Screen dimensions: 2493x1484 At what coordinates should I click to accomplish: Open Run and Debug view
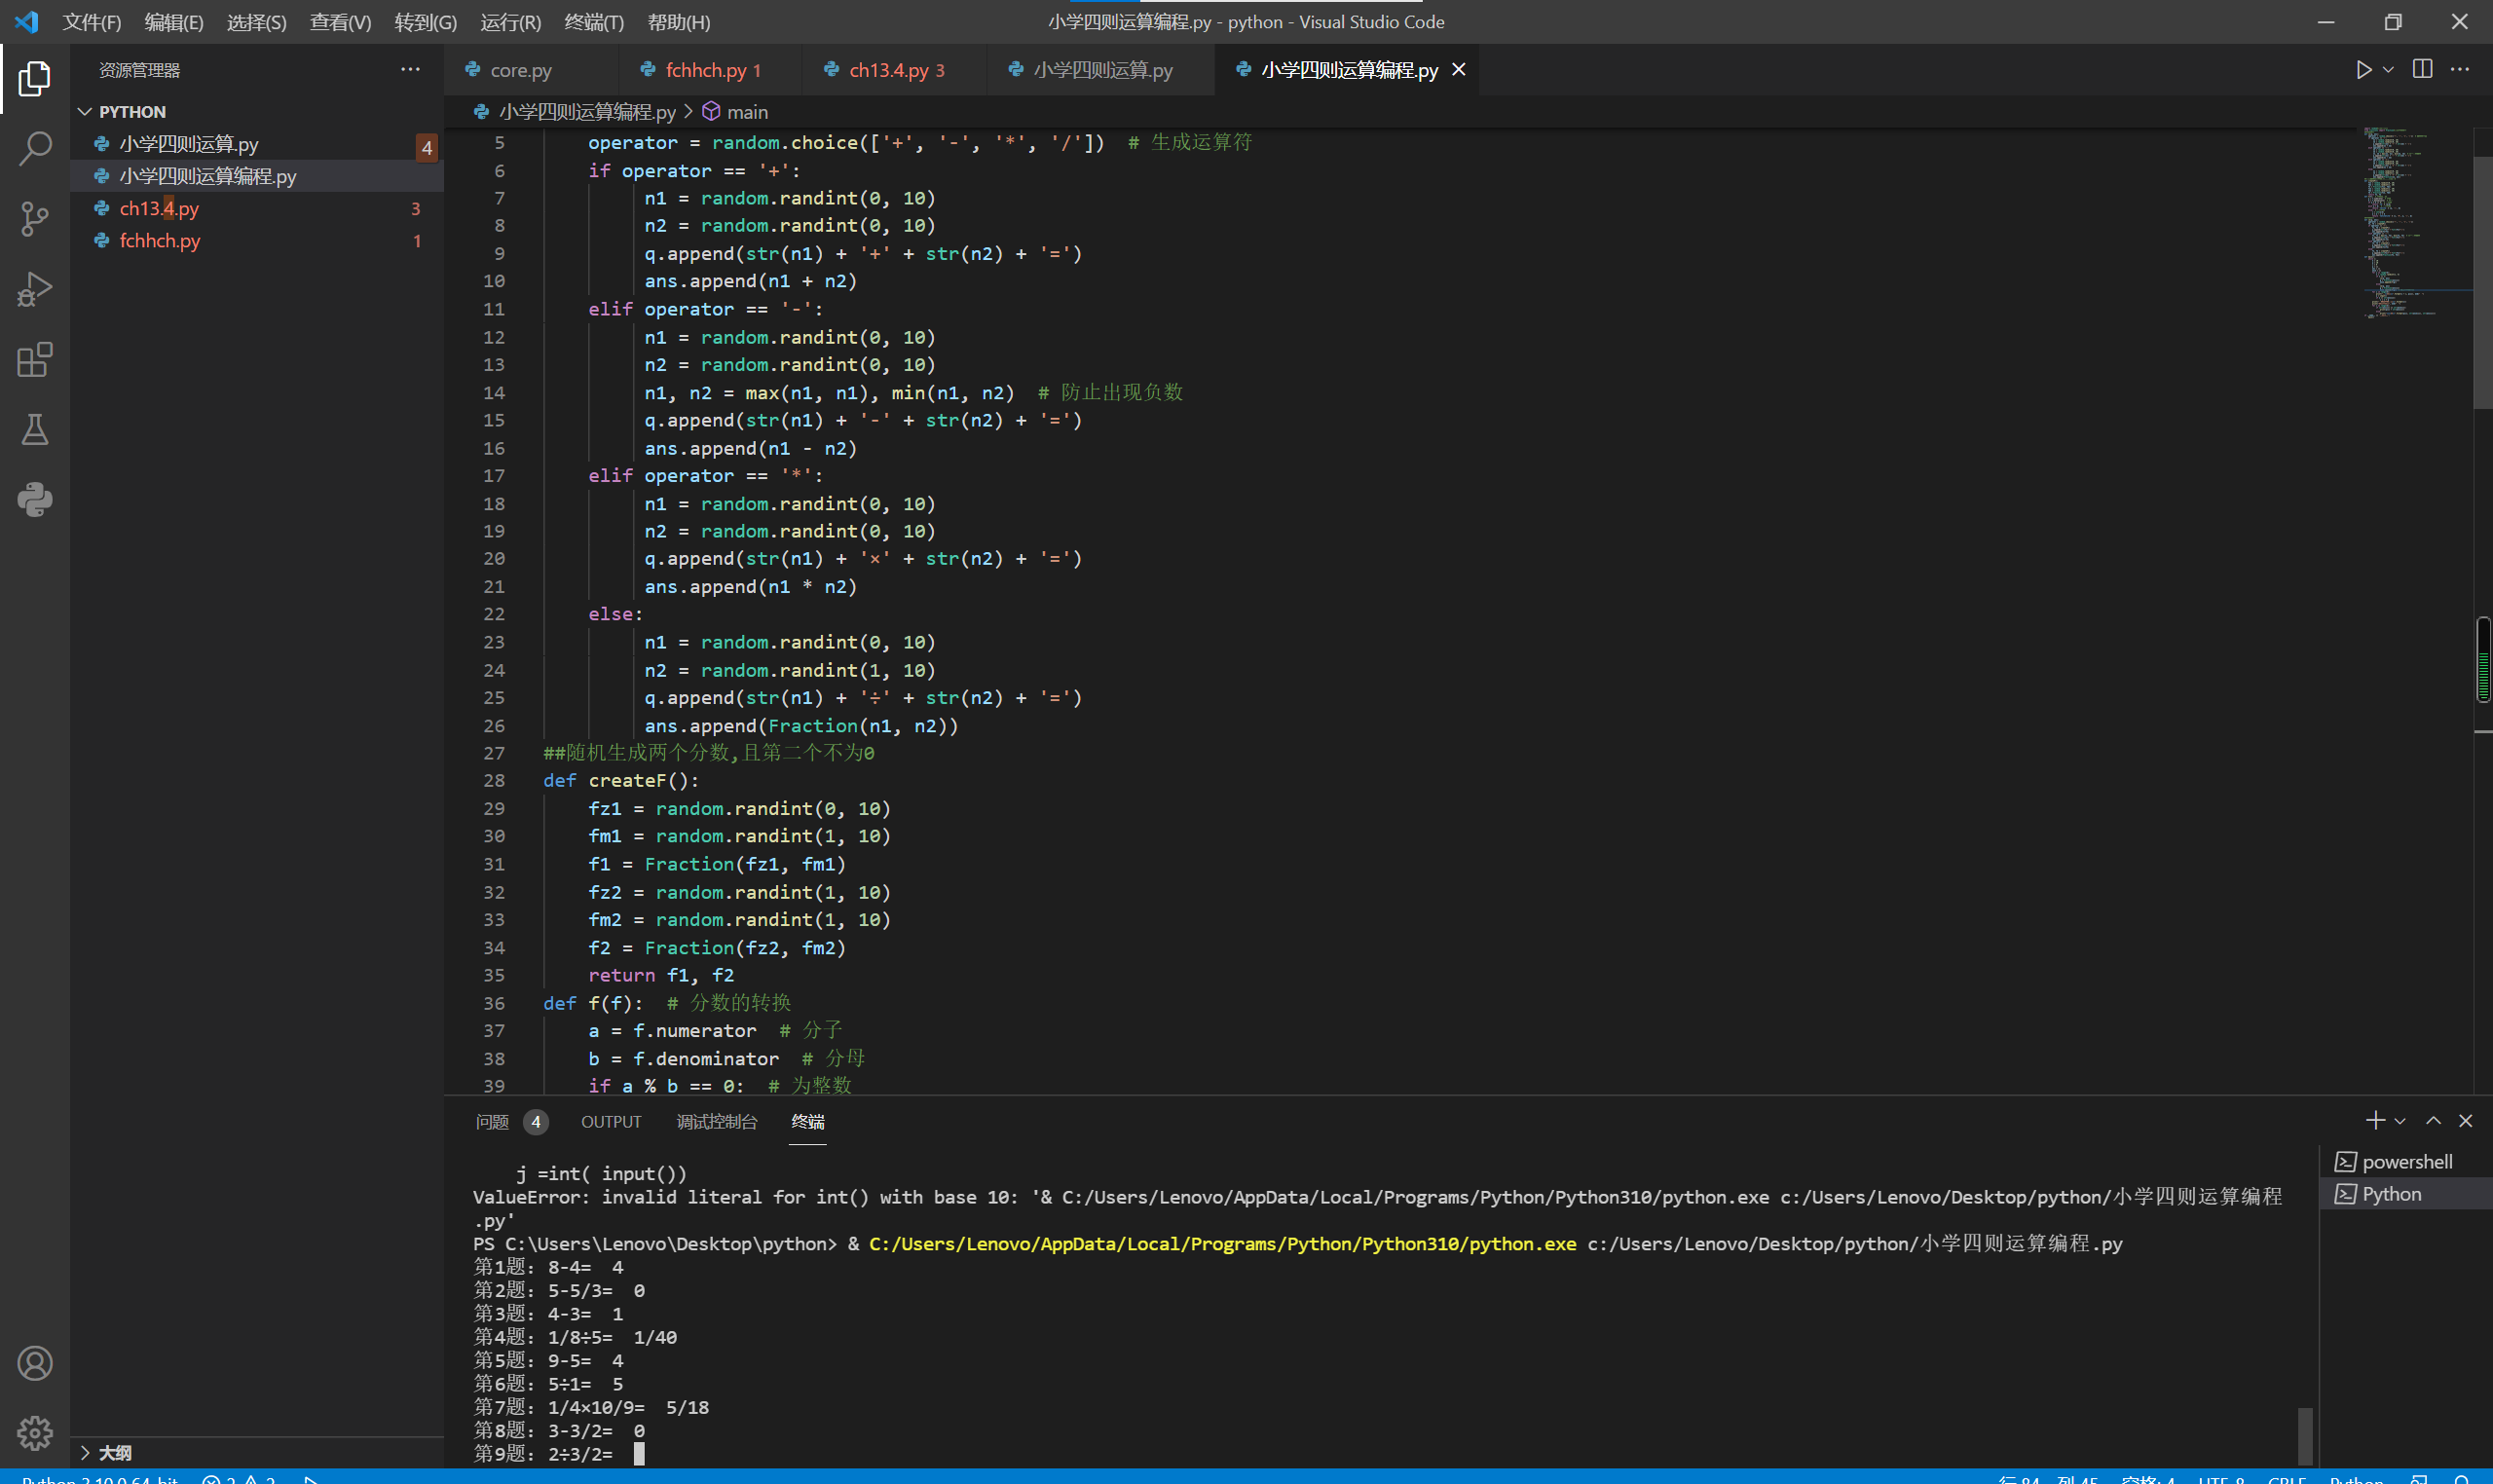pos(35,290)
